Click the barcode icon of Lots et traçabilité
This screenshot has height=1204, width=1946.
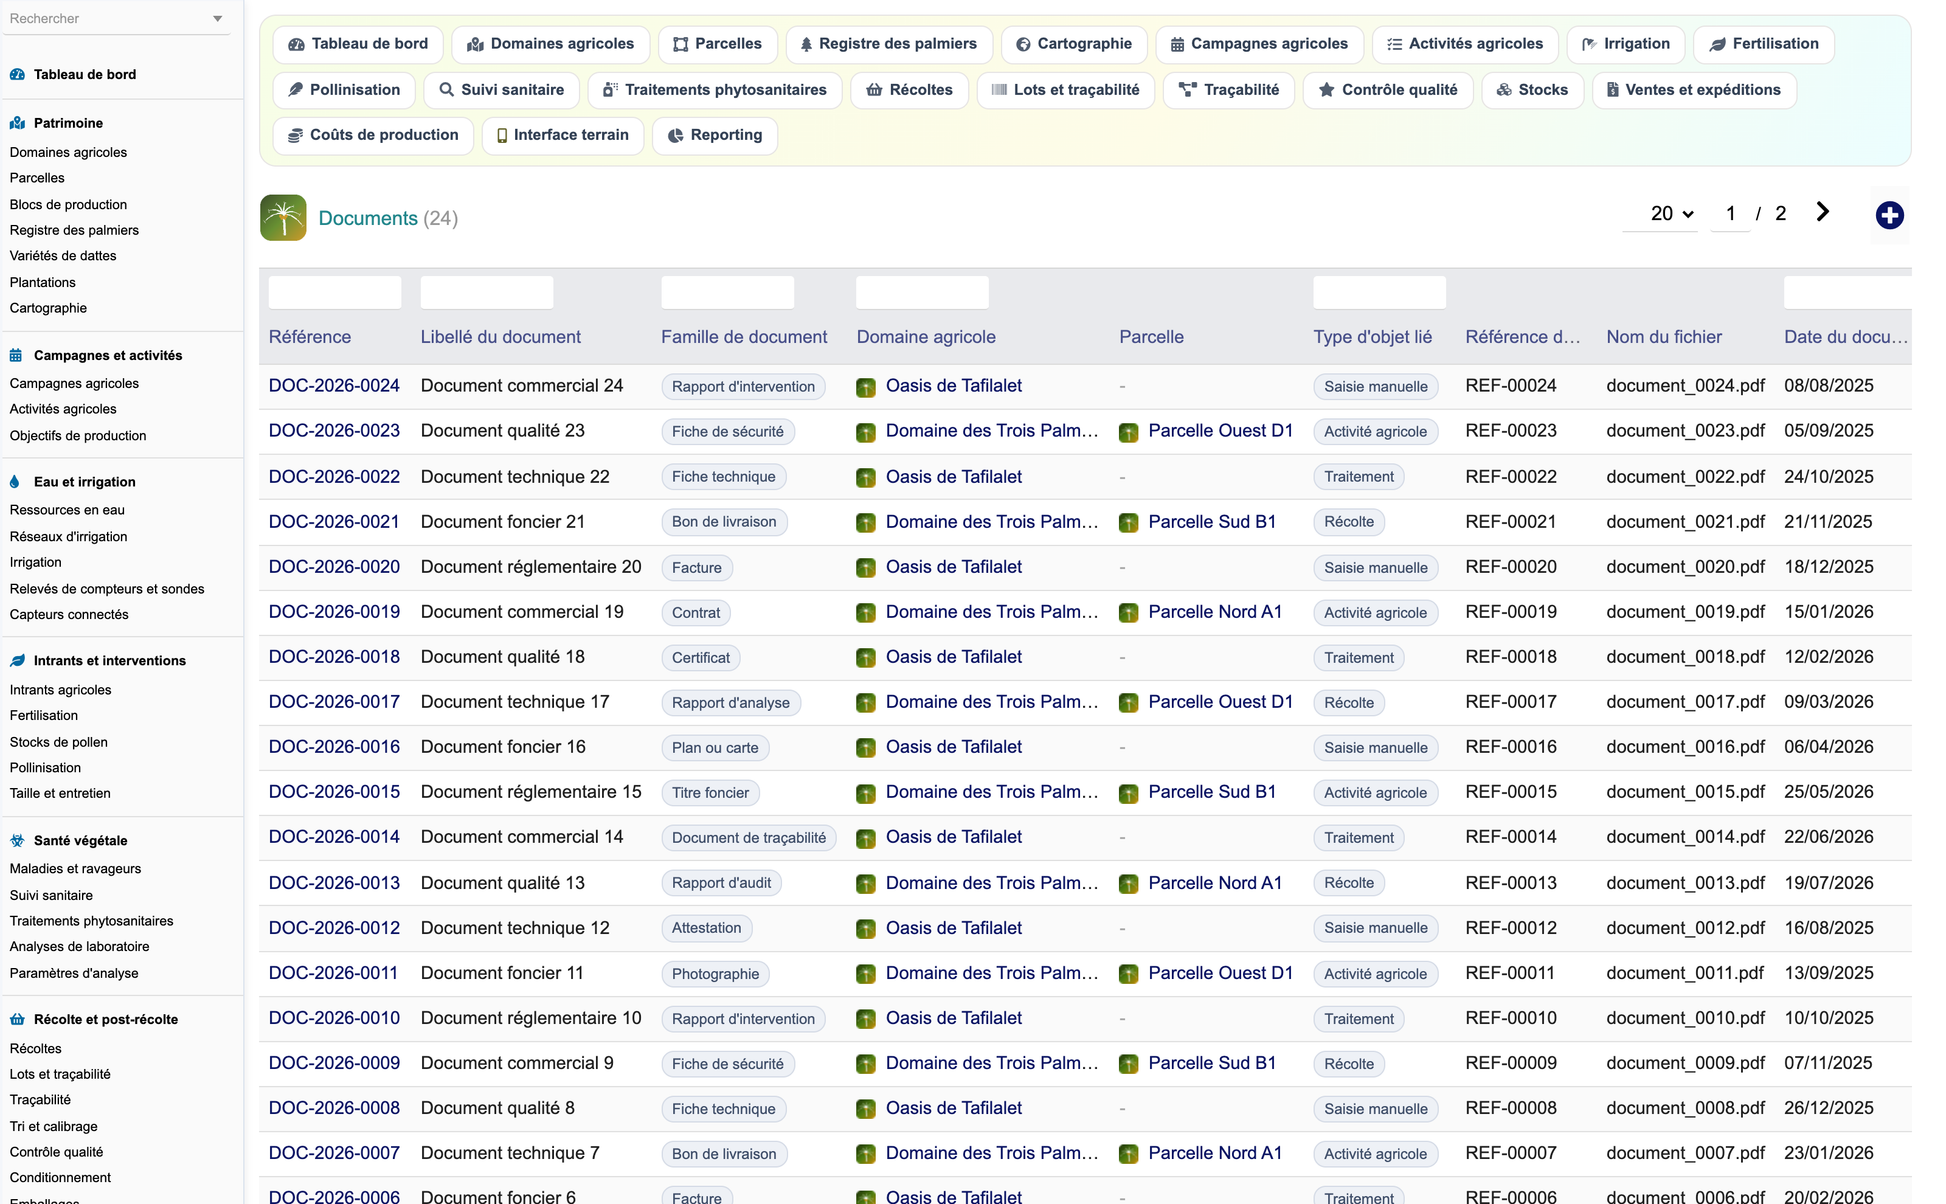pyautogui.click(x=999, y=90)
